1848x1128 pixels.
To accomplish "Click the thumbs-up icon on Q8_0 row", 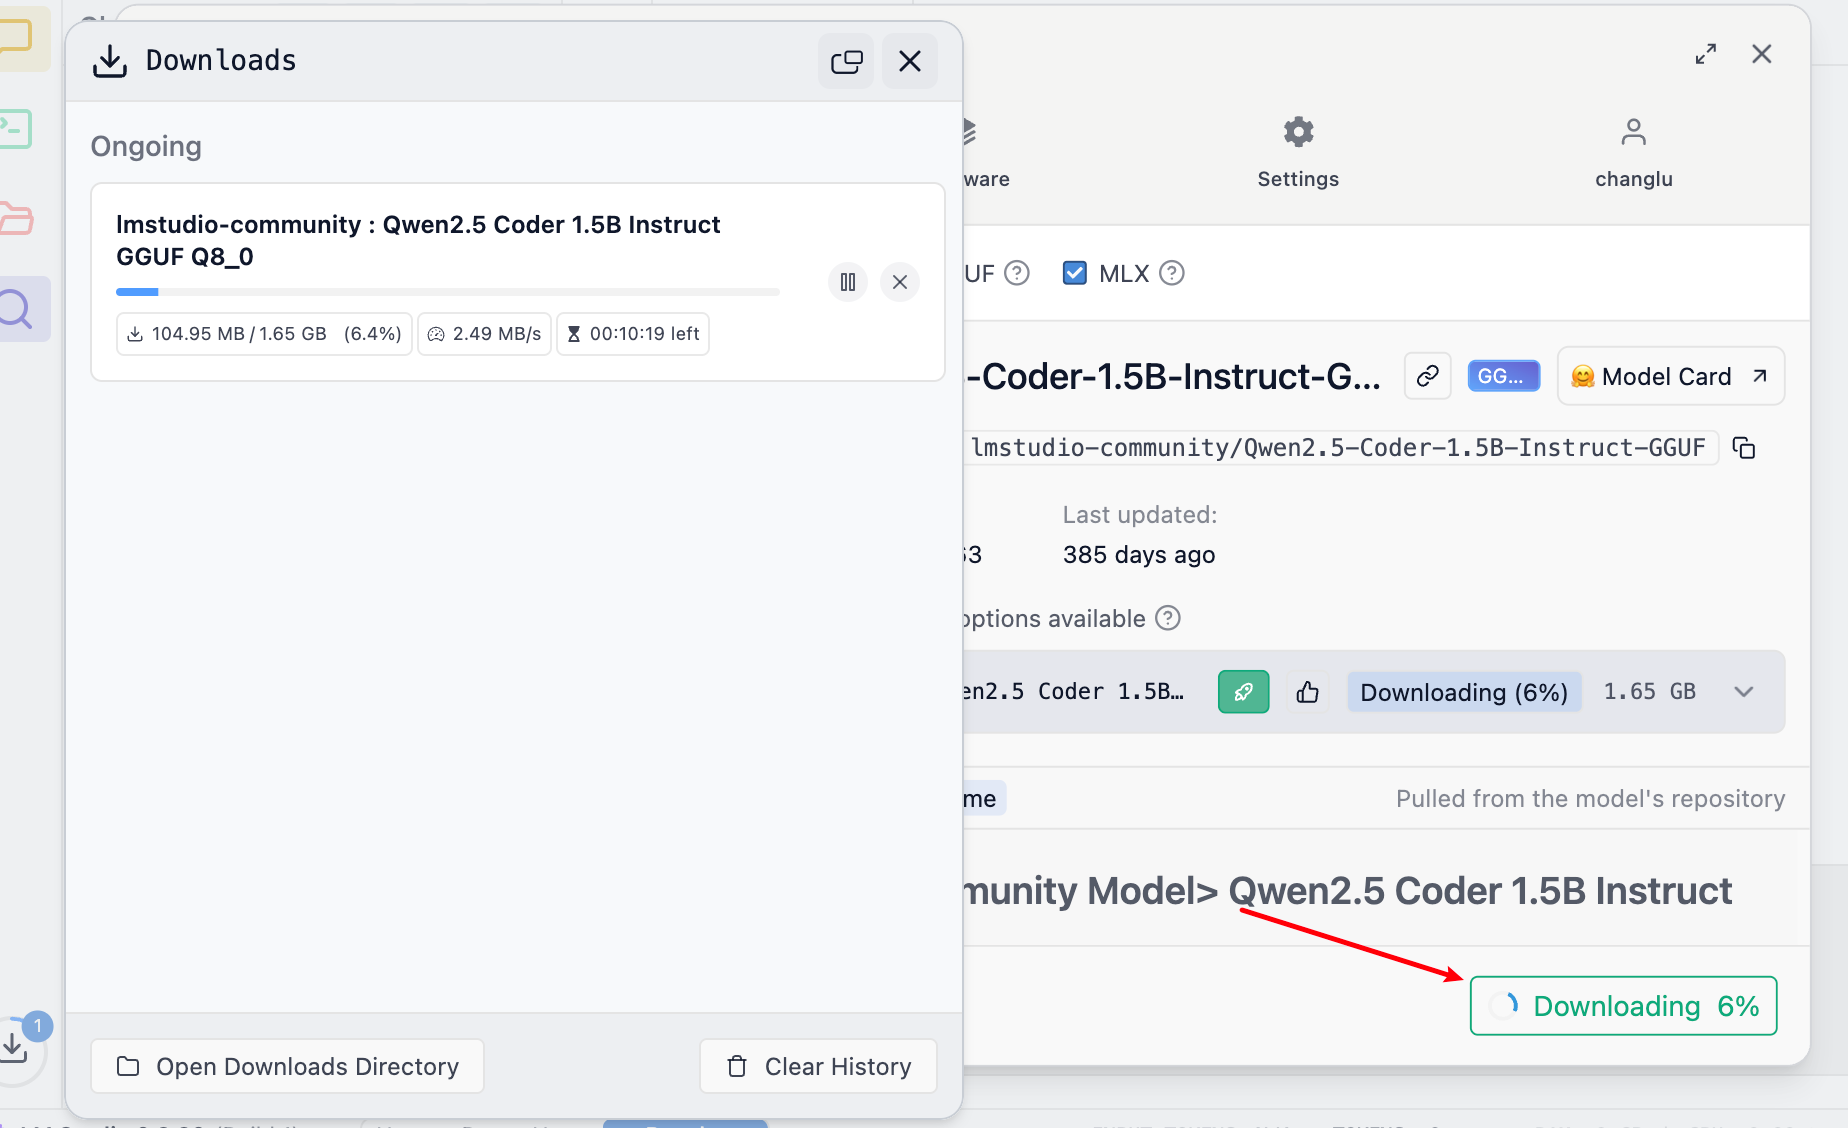I will click(x=1308, y=692).
